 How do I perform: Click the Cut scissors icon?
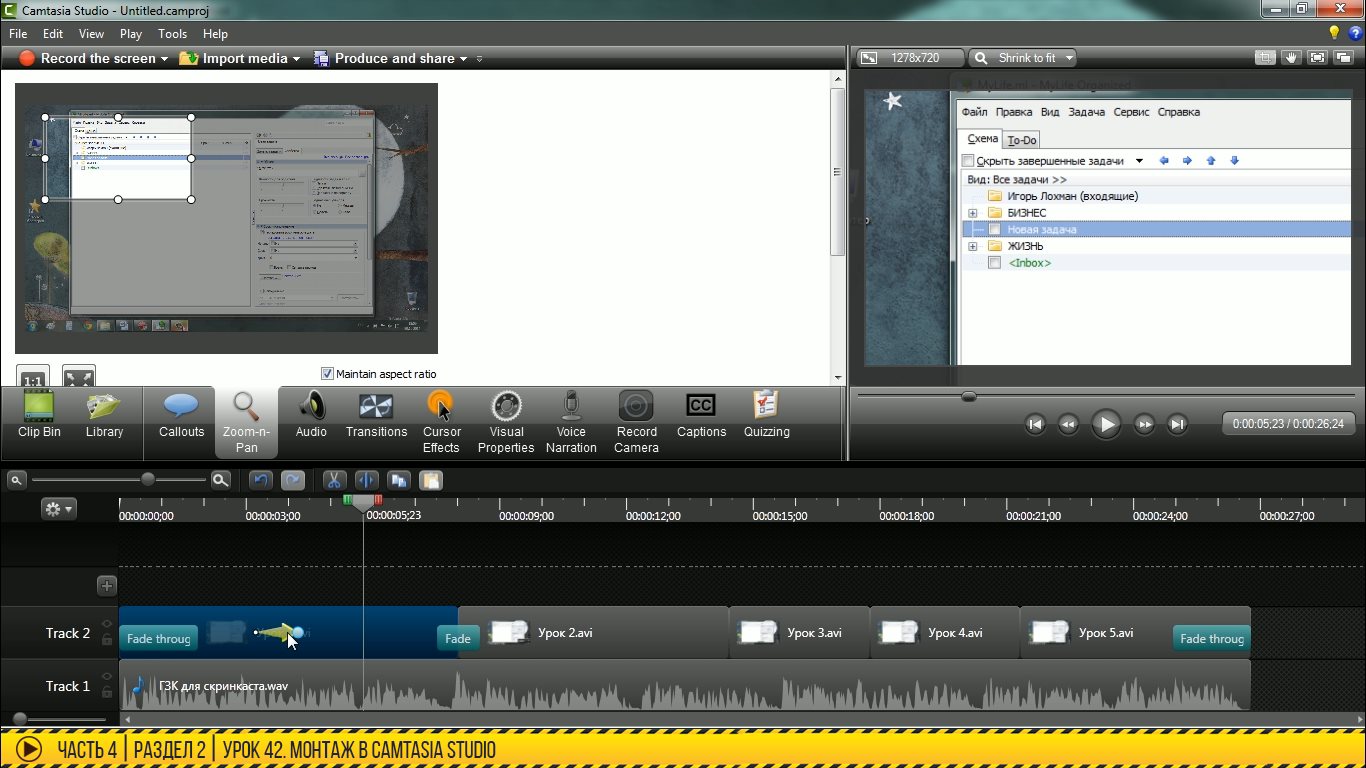coord(335,480)
